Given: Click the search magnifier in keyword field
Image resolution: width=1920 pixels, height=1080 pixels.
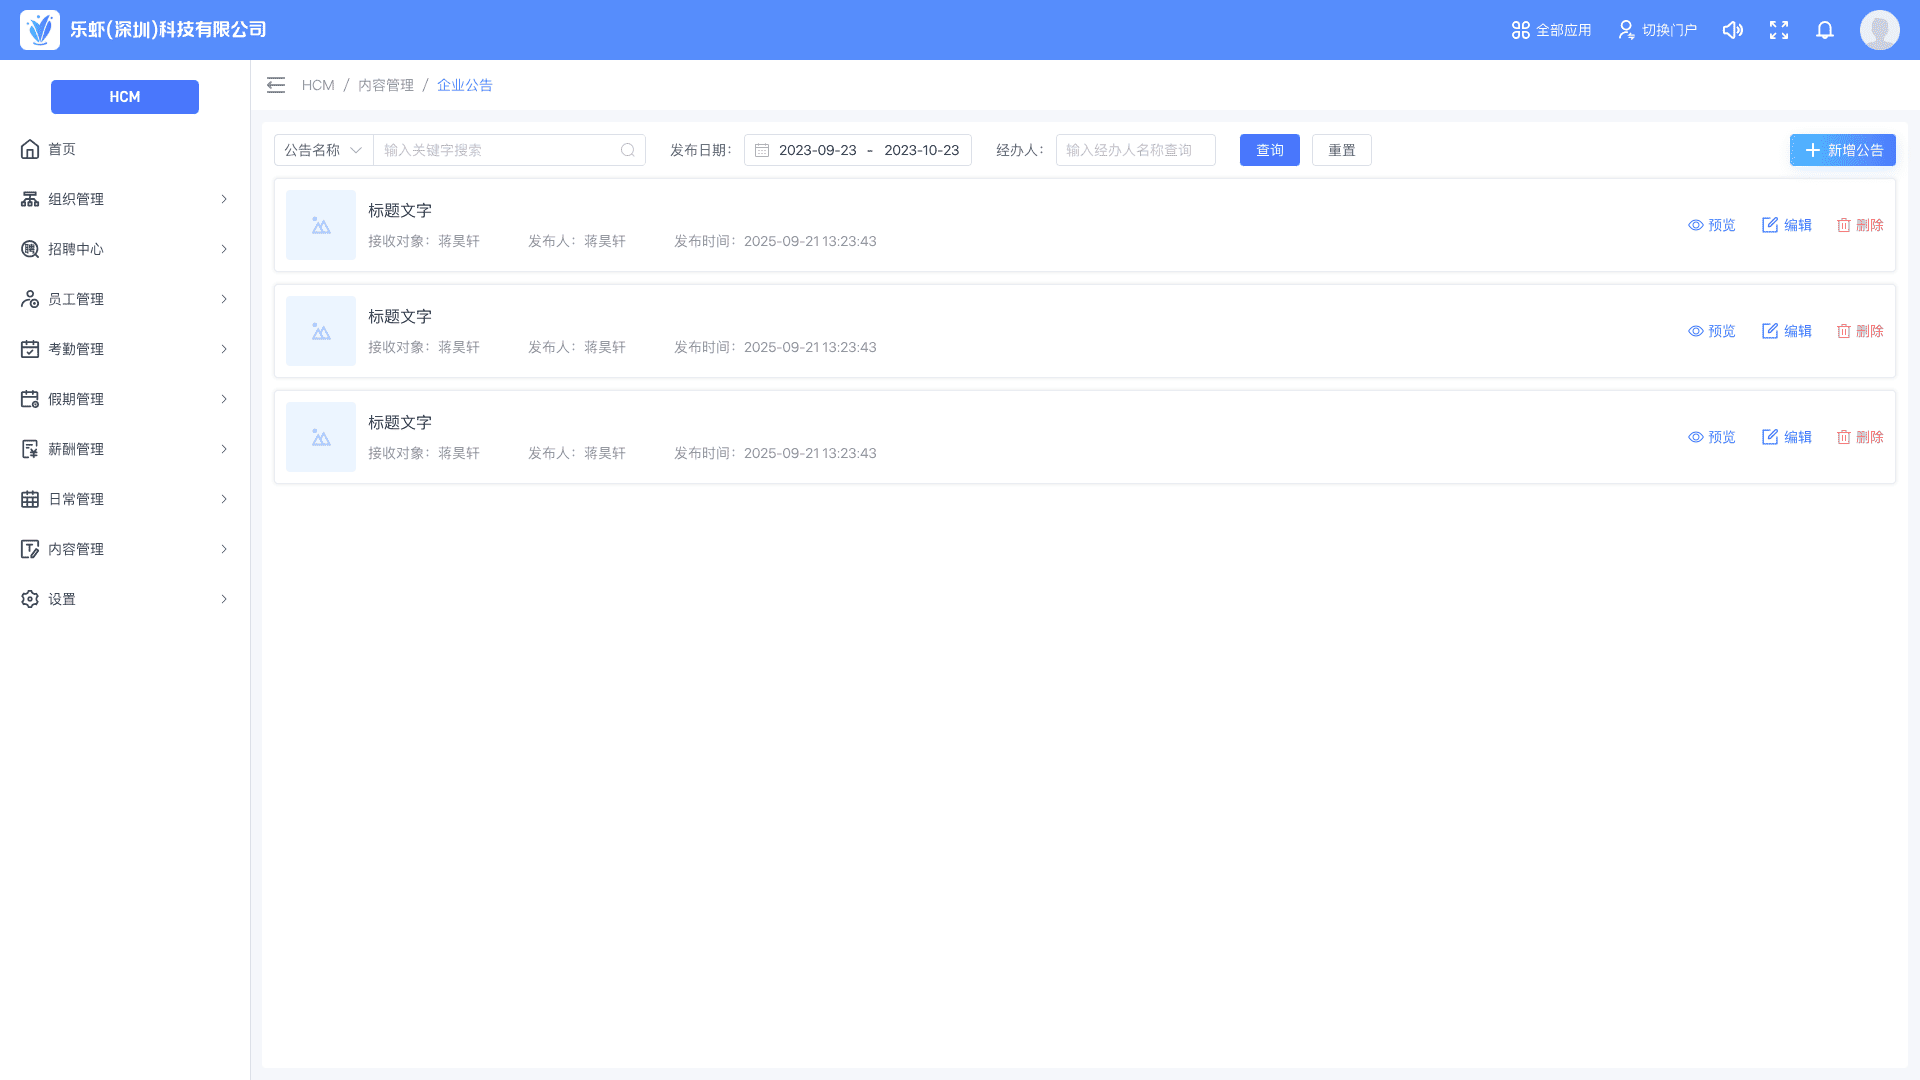Looking at the screenshot, I should (627, 150).
